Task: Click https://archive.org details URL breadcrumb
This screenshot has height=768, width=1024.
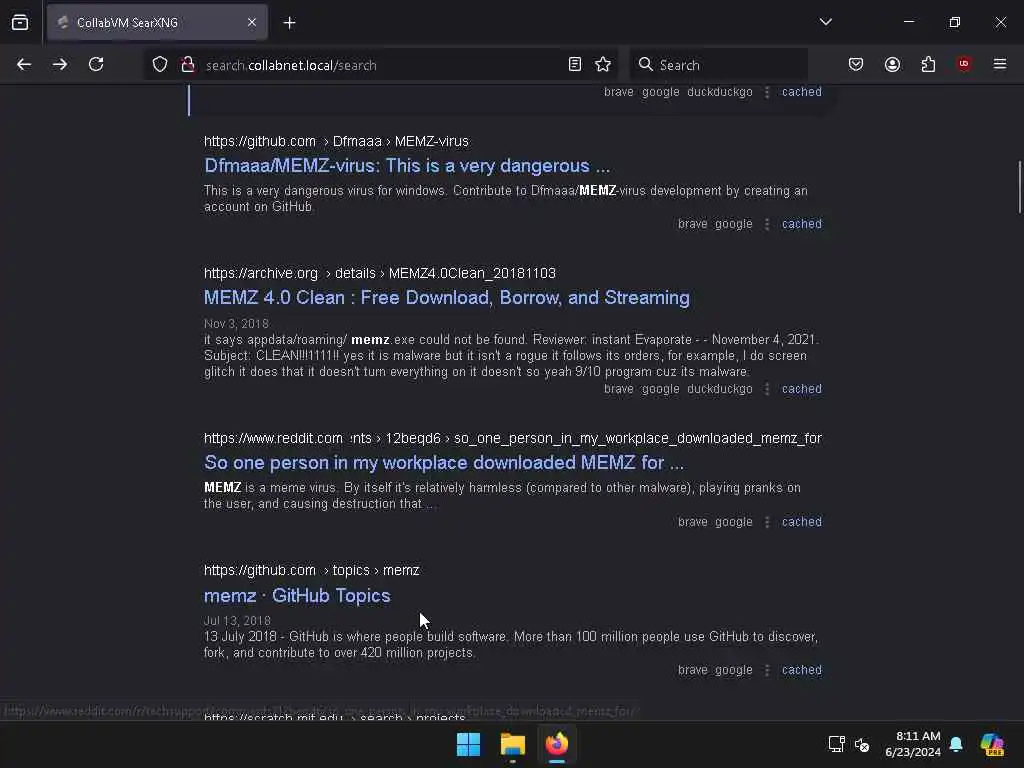Action: click(x=380, y=274)
